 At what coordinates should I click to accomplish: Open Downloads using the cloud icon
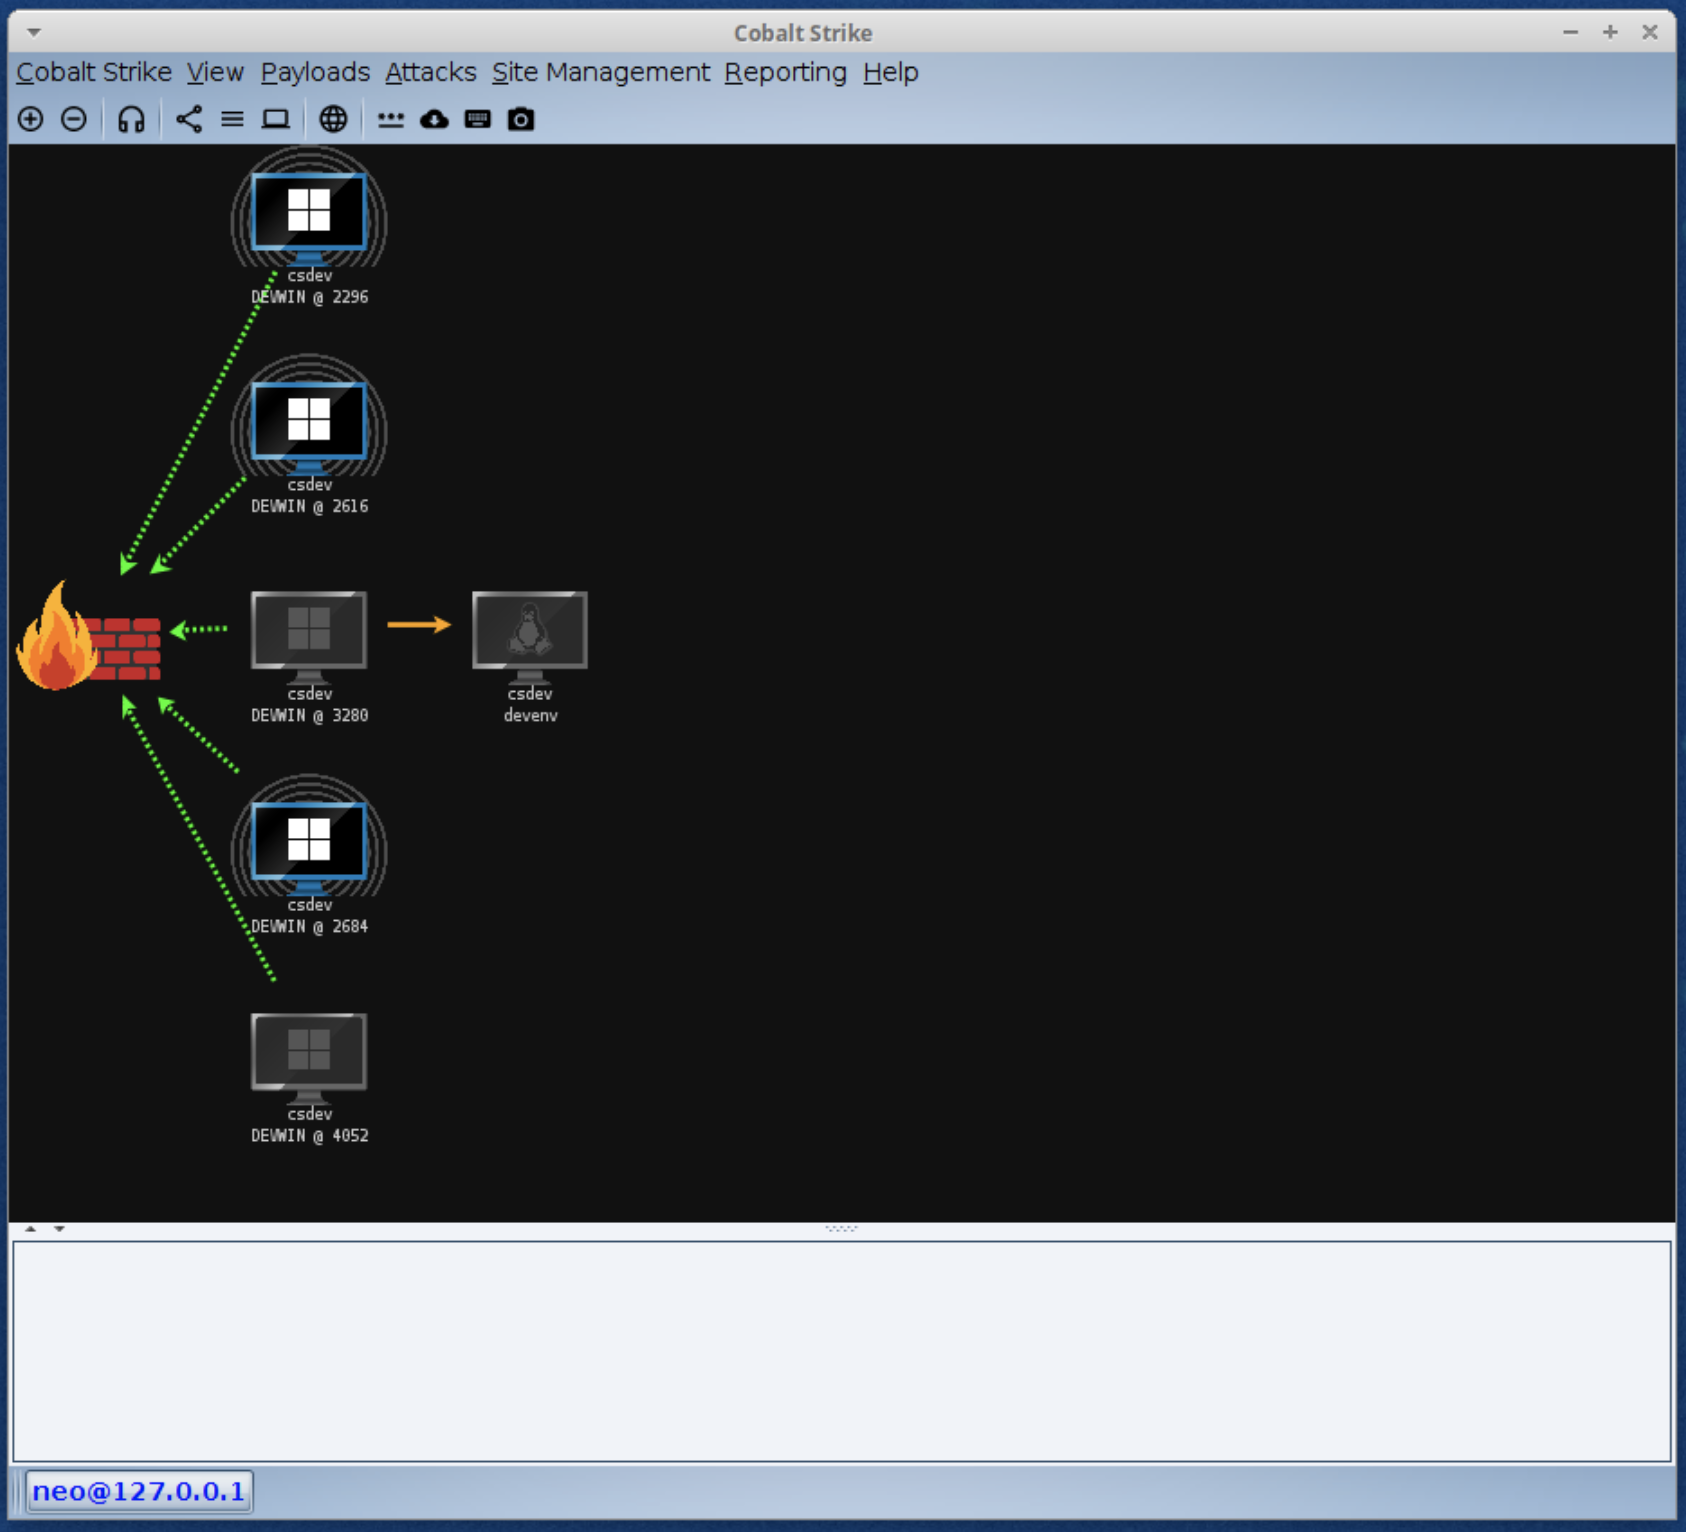pos(434,119)
